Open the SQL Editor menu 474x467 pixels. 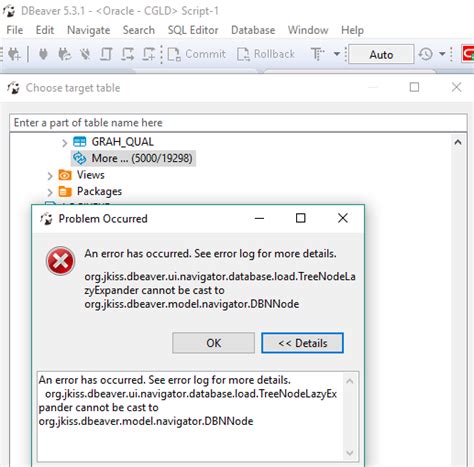tap(193, 30)
